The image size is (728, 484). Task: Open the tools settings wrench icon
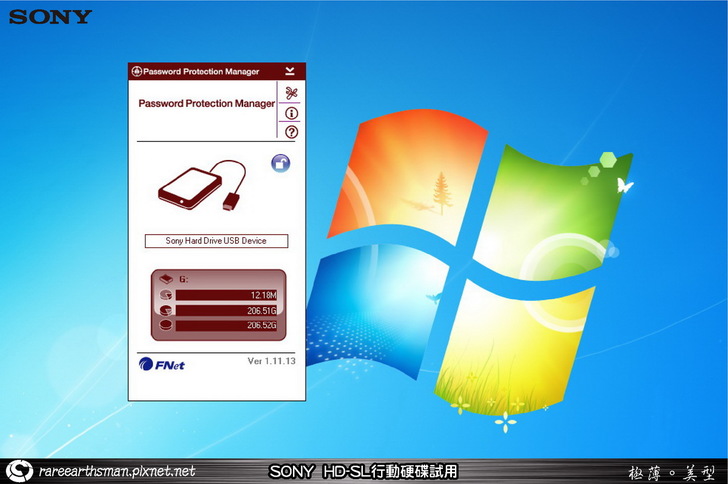pyautogui.click(x=291, y=93)
